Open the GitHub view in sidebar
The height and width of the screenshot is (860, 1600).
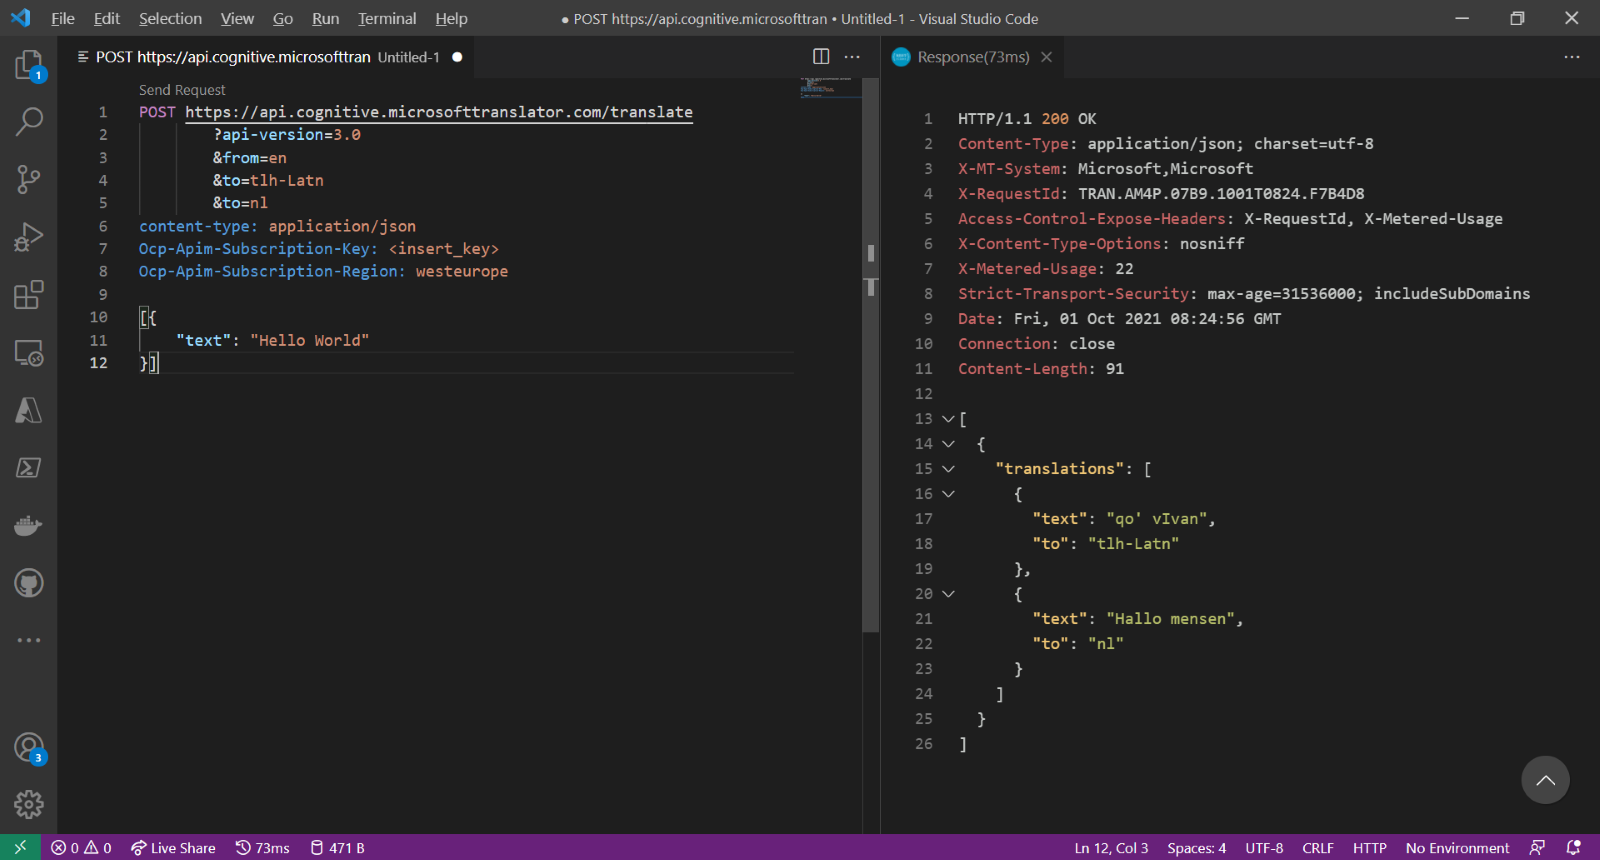28,583
